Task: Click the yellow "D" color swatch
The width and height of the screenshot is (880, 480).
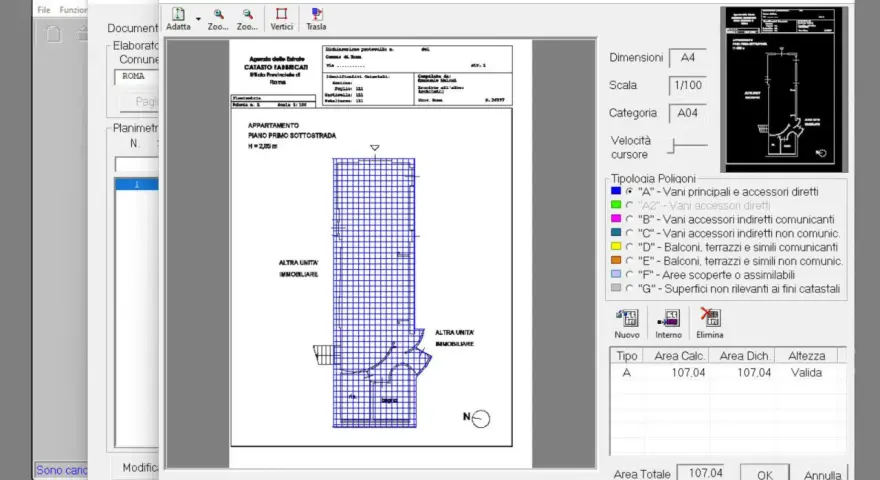Action: coord(616,246)
